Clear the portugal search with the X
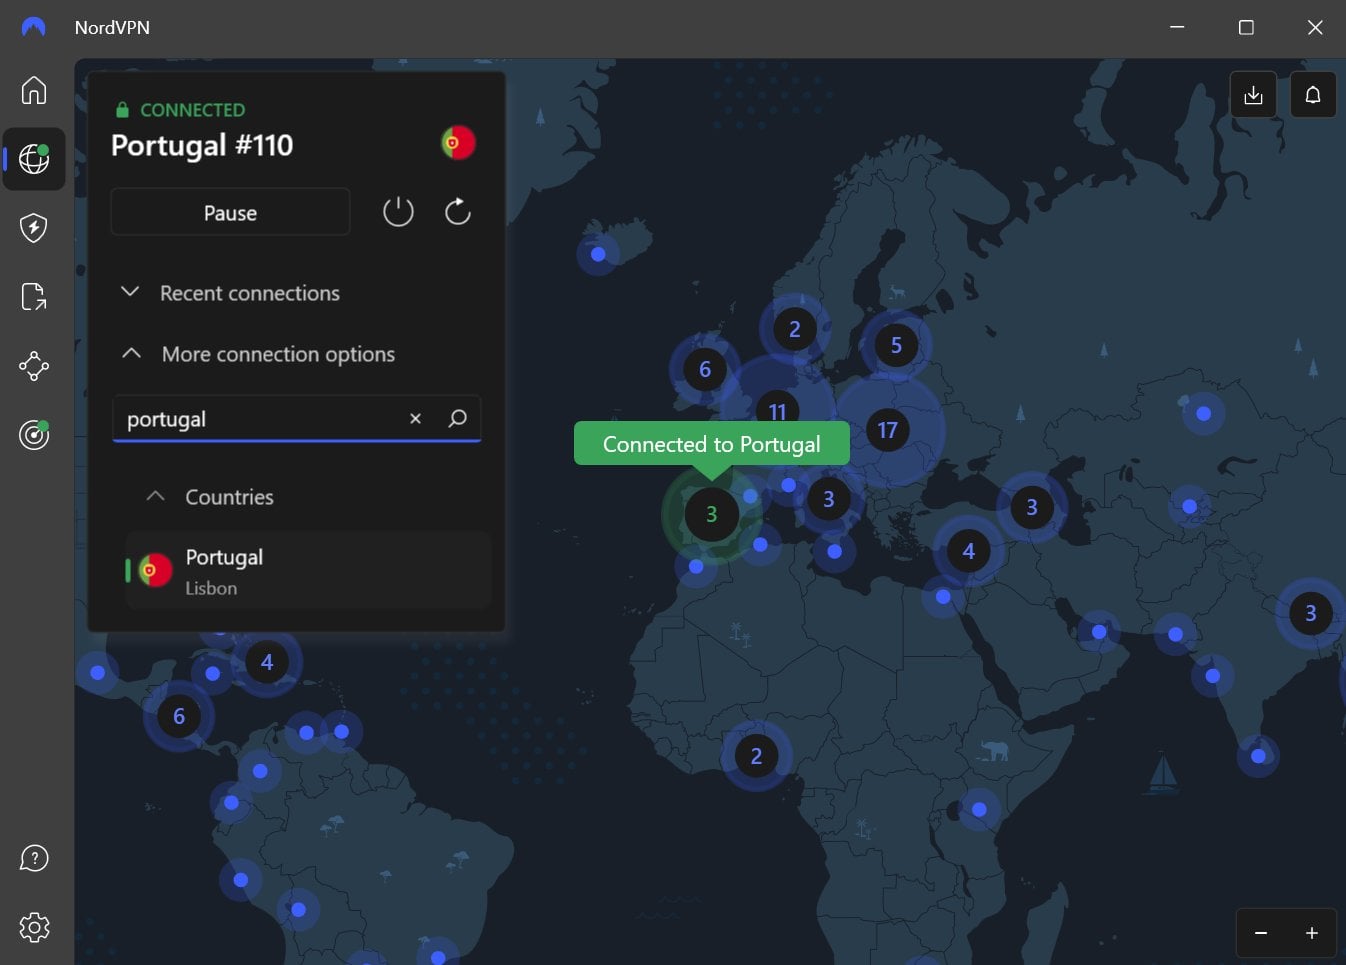This screenshot has width=1346, height=965. pyautogui.click(x=415, y=419)
